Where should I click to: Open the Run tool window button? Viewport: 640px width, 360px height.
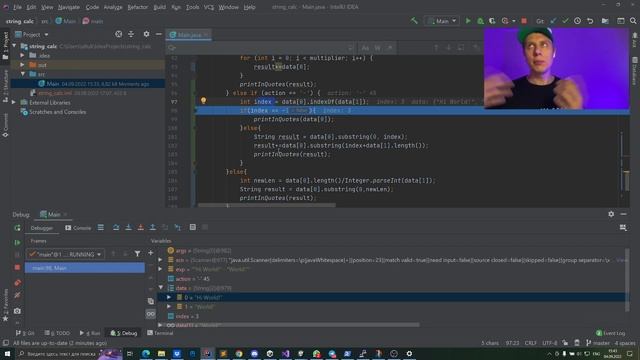[x=90, y=333]
